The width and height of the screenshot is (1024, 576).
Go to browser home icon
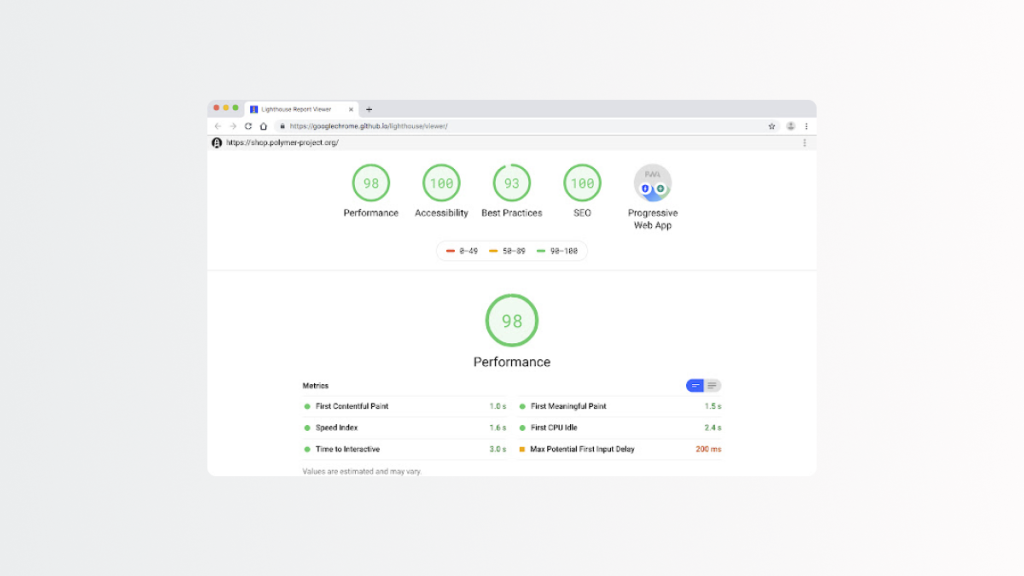(263, 126)
